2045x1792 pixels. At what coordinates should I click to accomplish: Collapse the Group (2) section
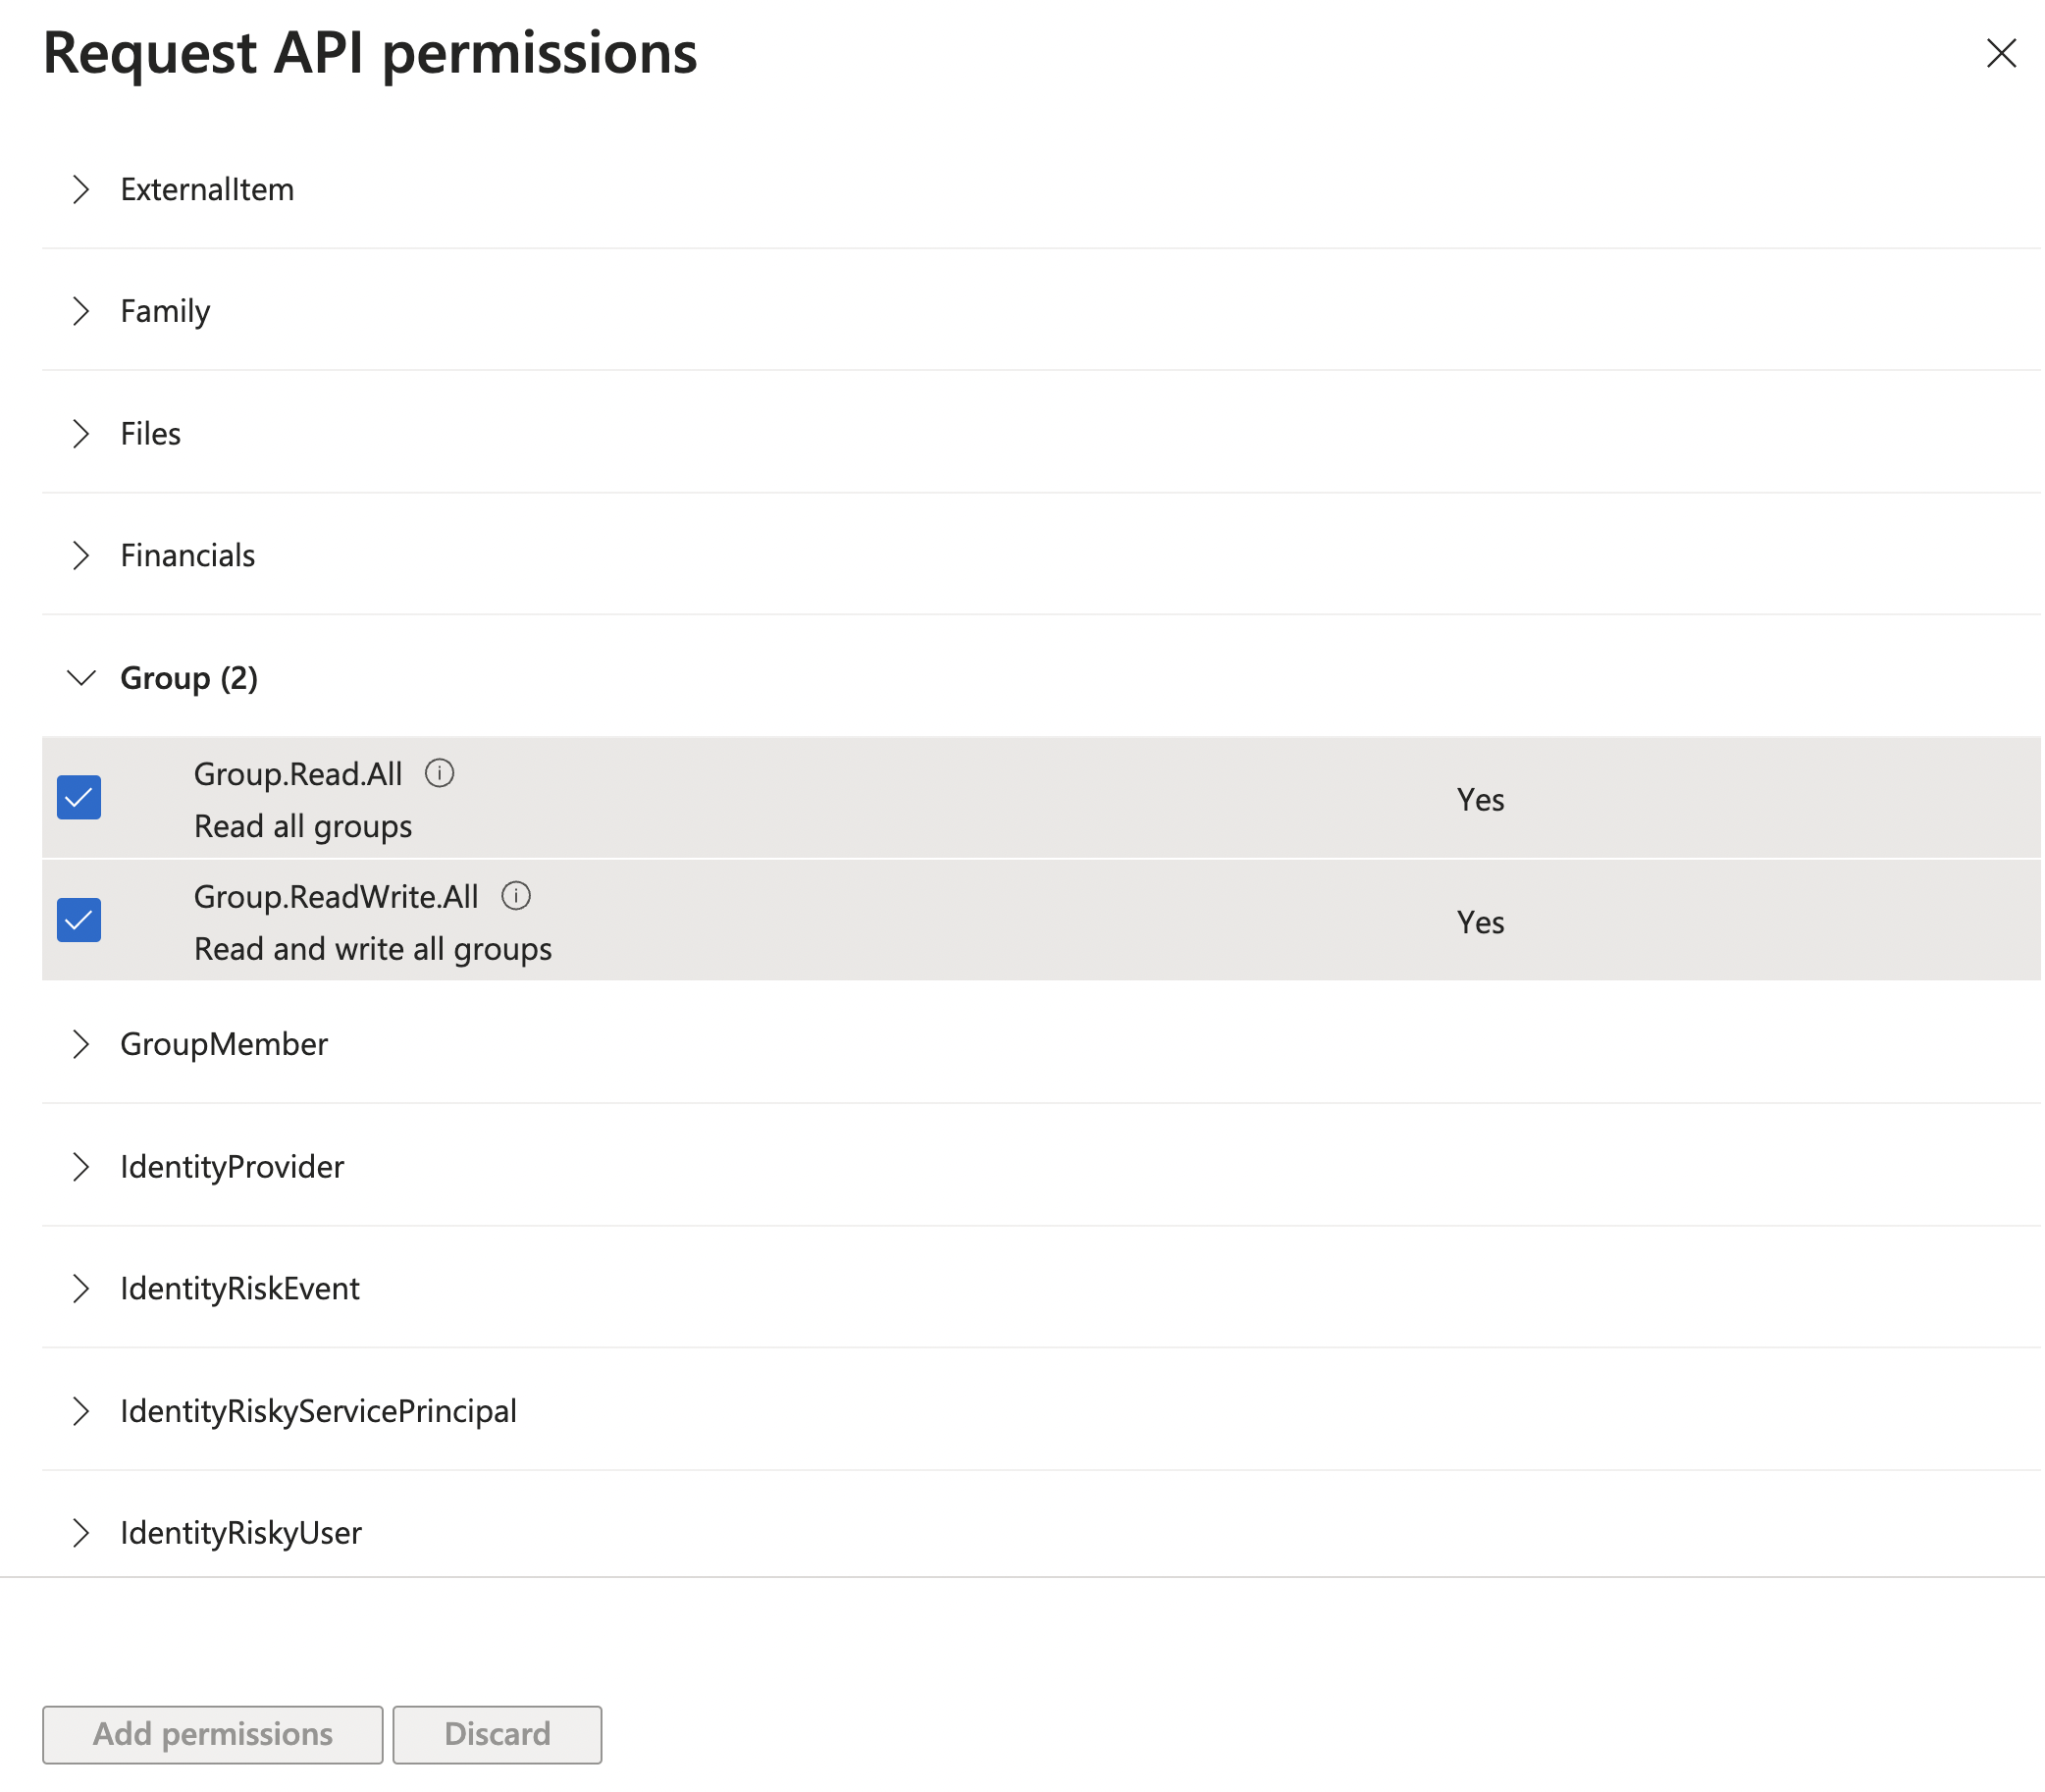click(81, 678)
